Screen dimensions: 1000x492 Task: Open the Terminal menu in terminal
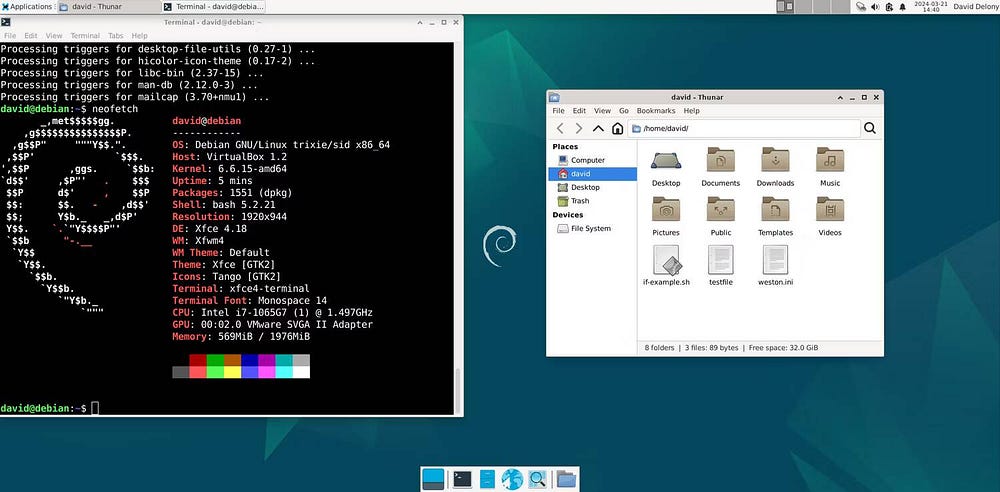point(85,36)
